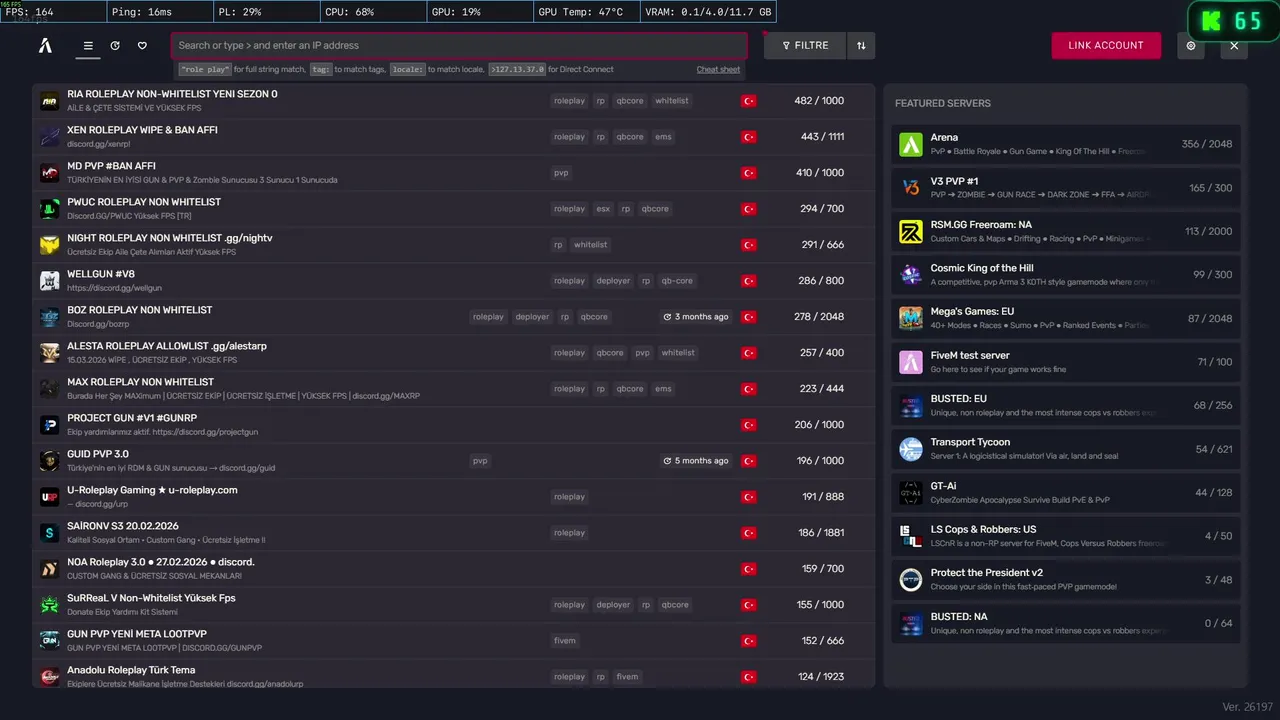Open the FILTRE filter dropdown
This screenshot has height=720, width=1280.
click(x=805, y=45)
